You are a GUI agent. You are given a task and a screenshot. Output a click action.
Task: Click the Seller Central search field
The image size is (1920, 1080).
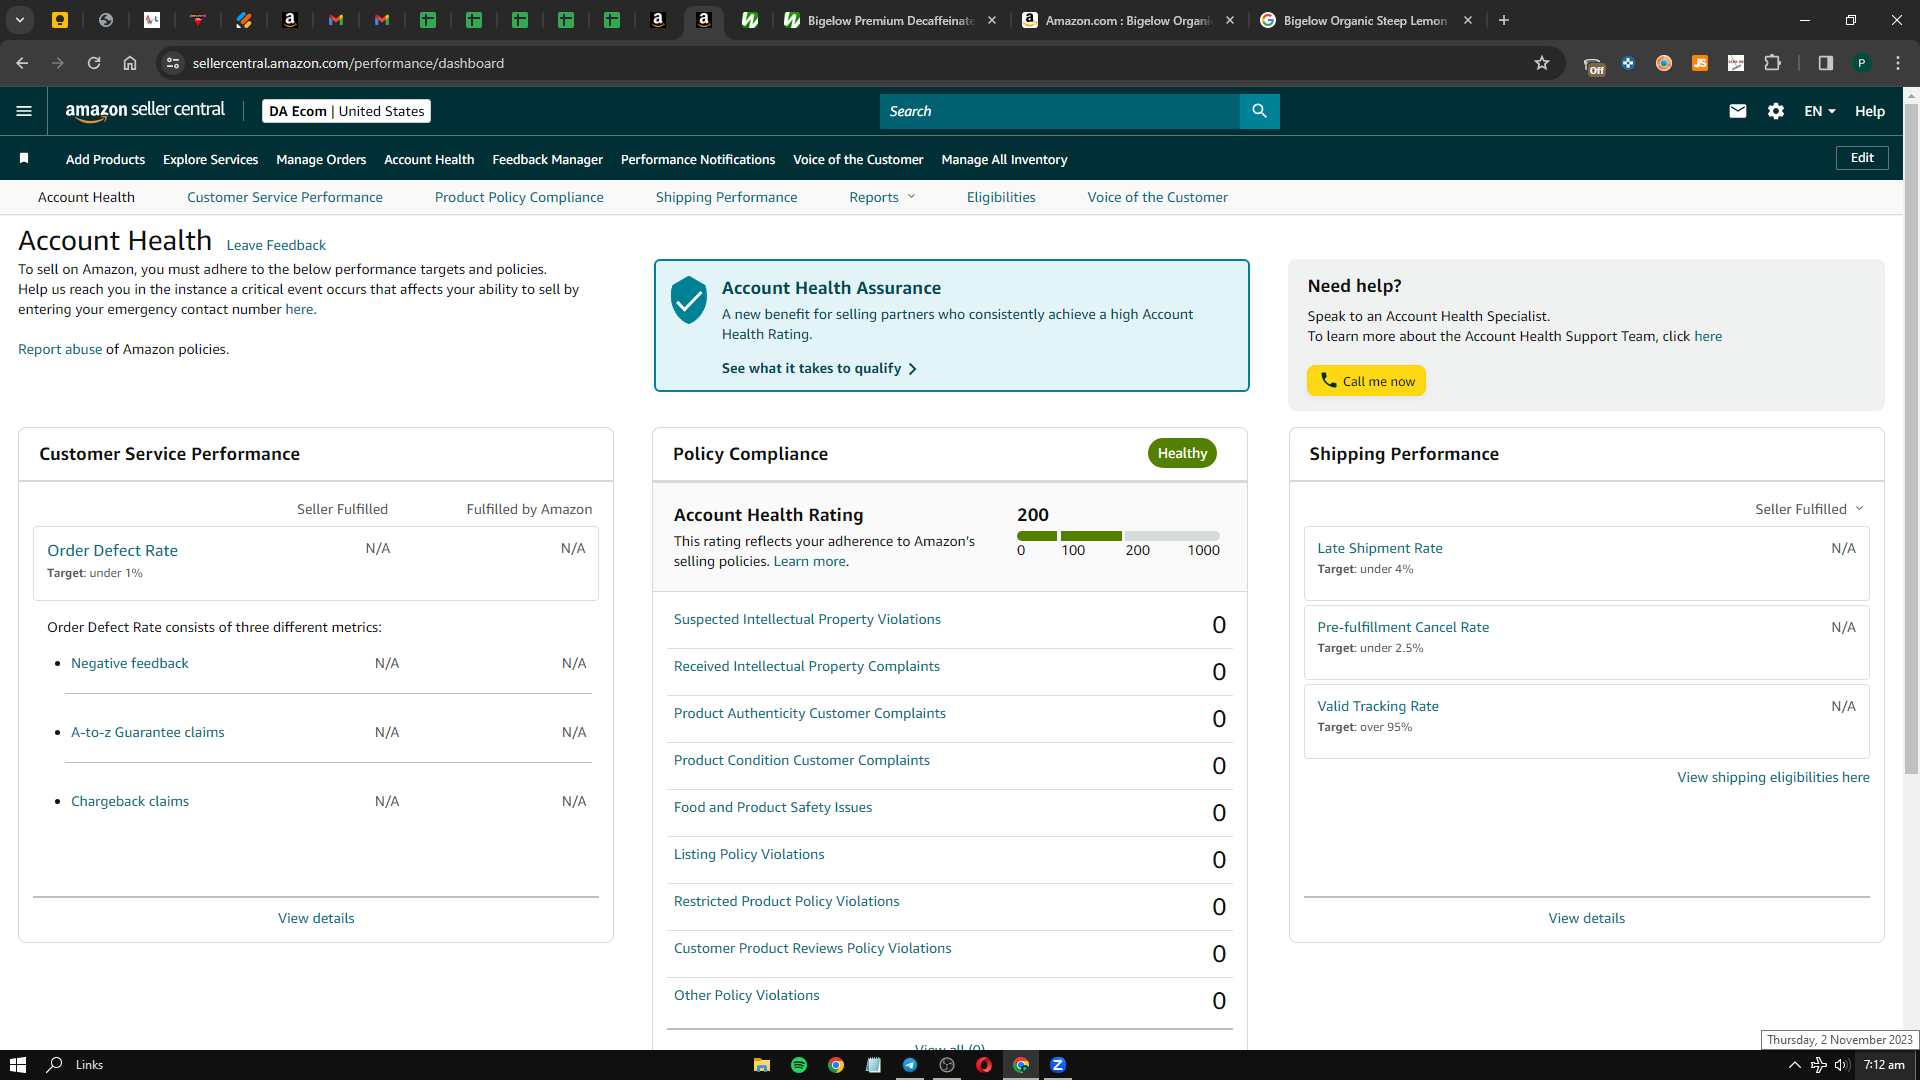pos(1060,111)
